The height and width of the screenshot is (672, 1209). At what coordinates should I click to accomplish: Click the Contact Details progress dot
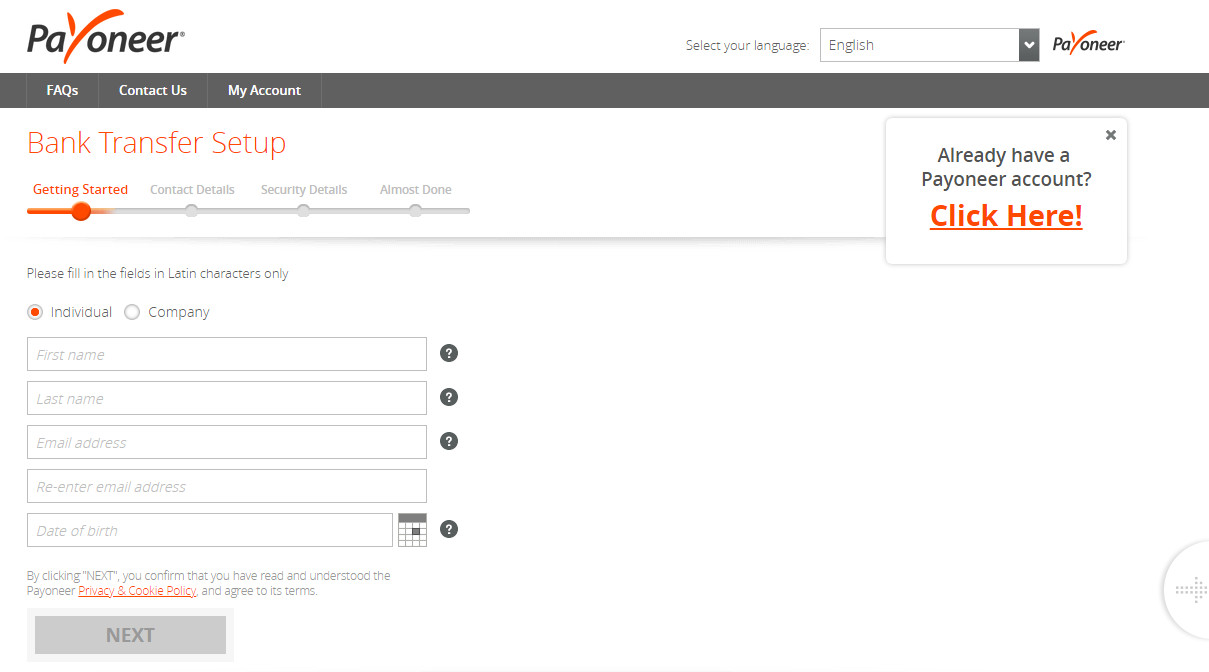pyautogui.click(x=191, y=211)
